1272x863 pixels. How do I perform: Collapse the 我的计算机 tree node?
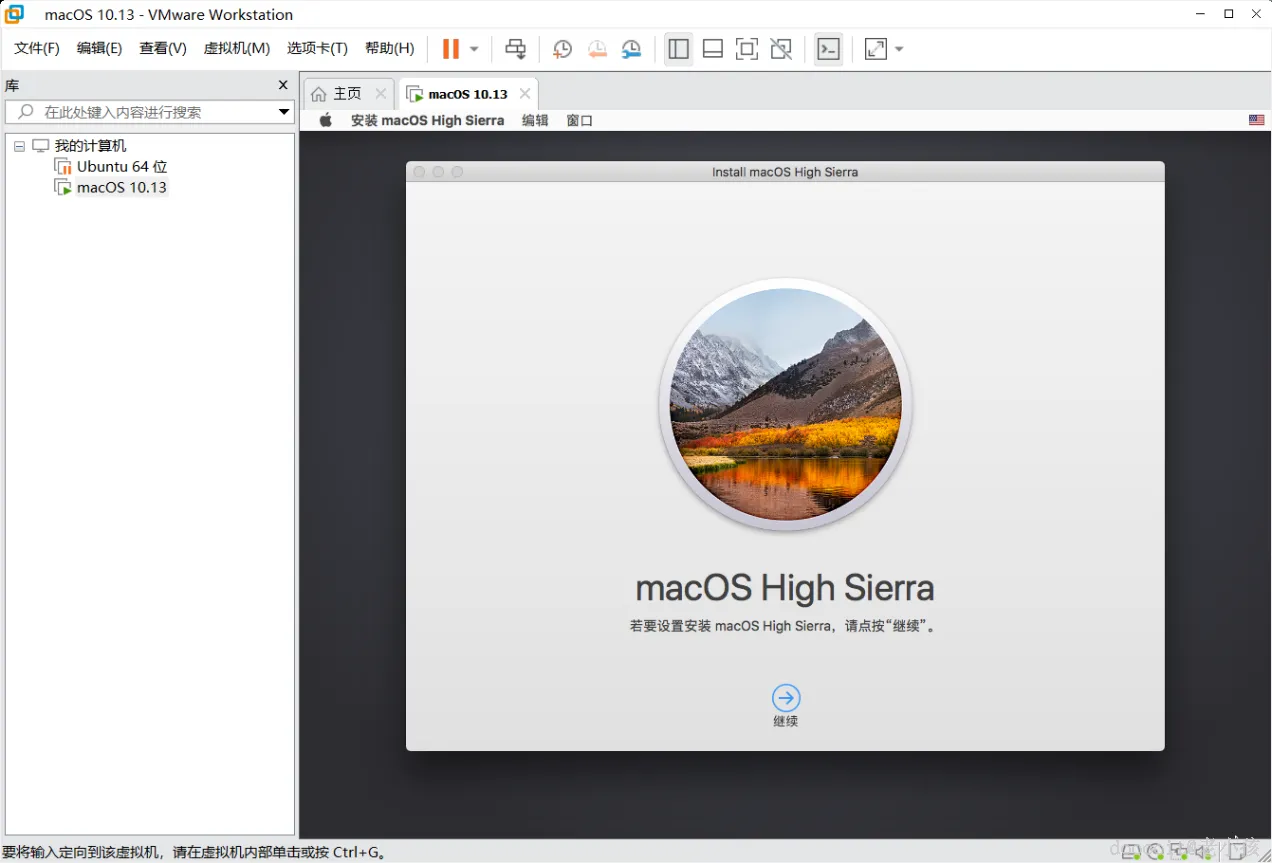click(x=19, y=146)
